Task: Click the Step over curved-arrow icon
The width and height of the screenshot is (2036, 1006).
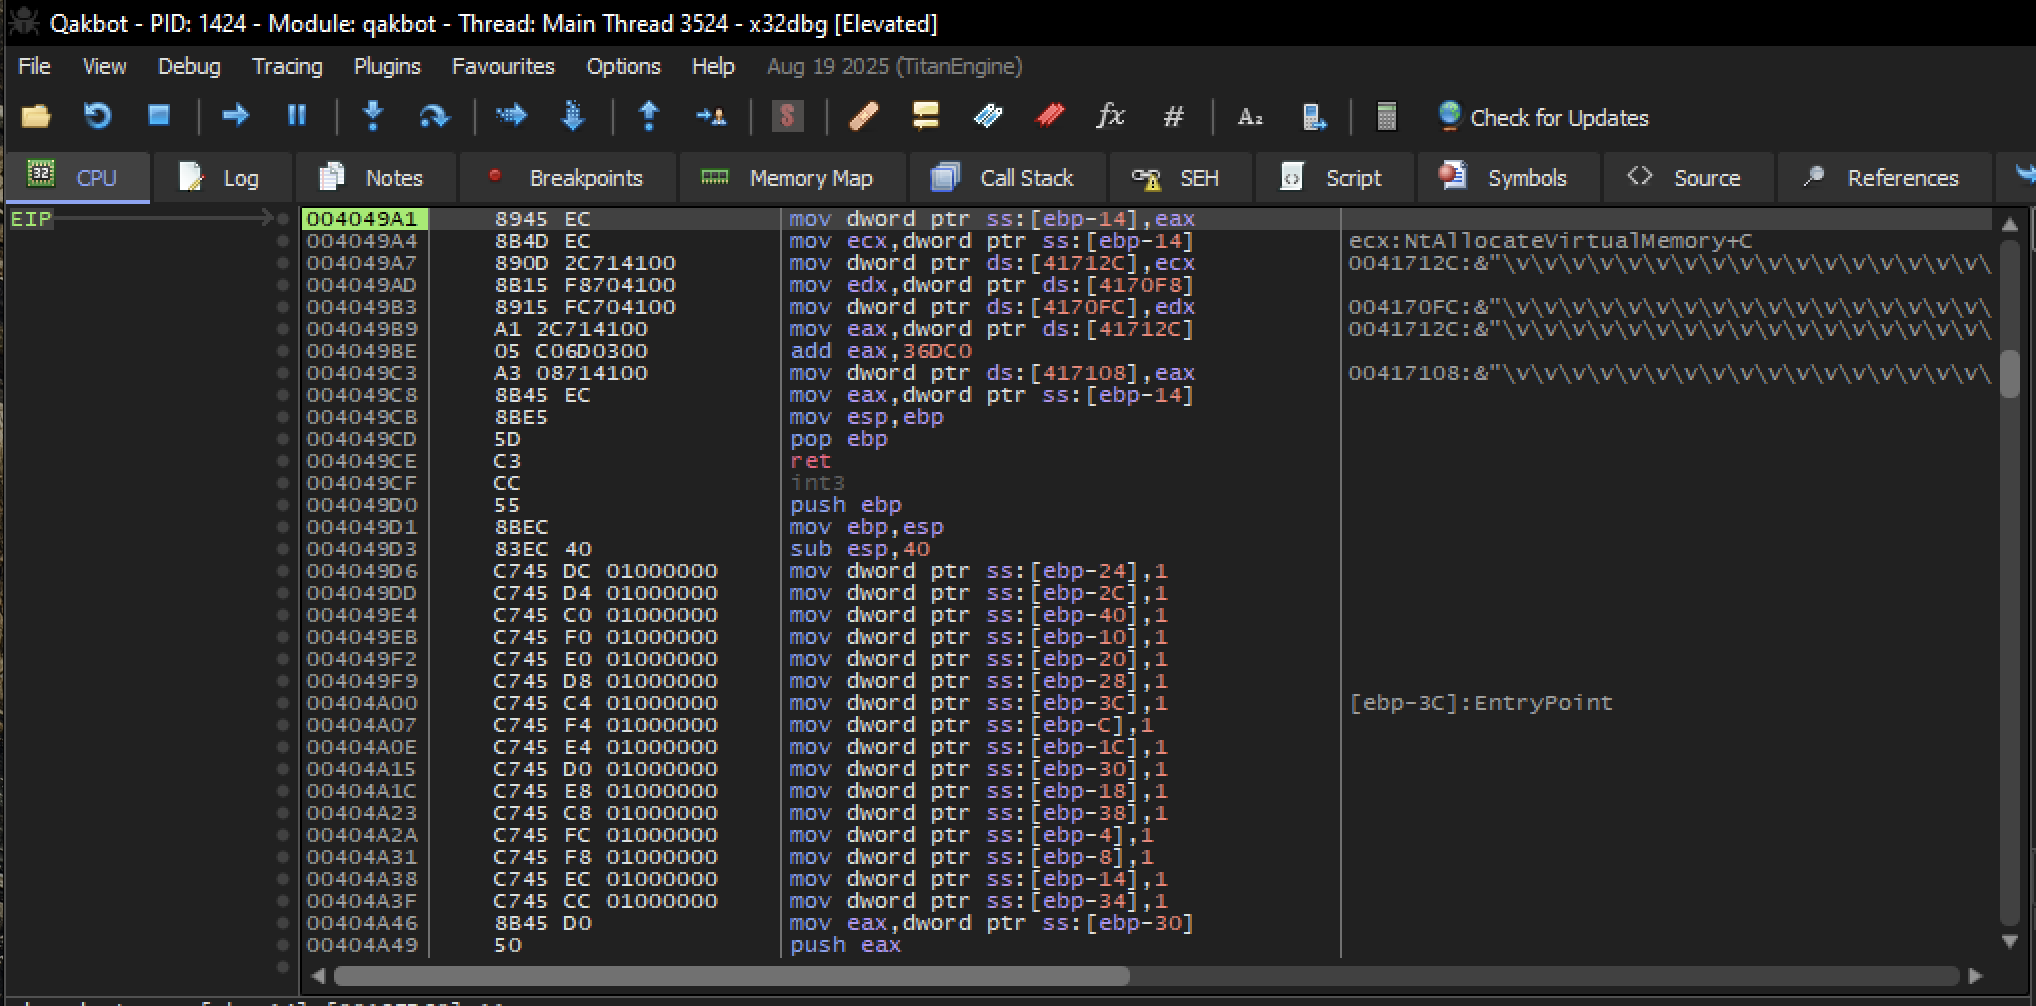Action: click(x=434, y=117)
